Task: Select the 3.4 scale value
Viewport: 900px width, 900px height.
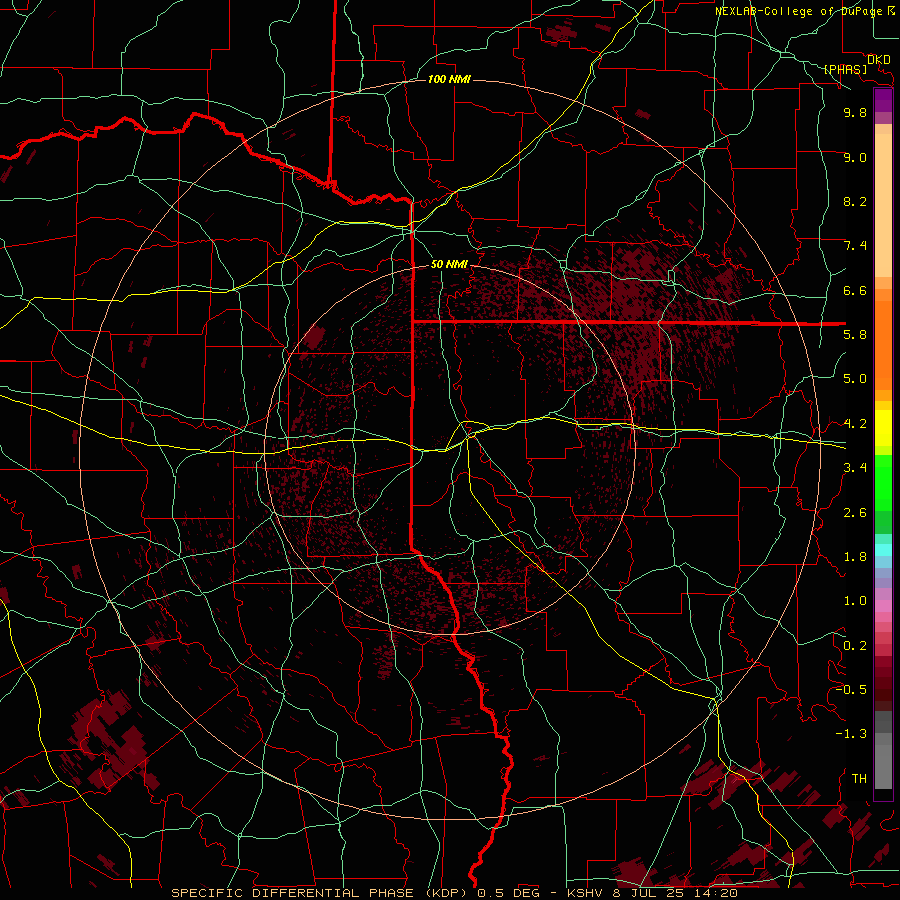Action: [x=855, y=468]
